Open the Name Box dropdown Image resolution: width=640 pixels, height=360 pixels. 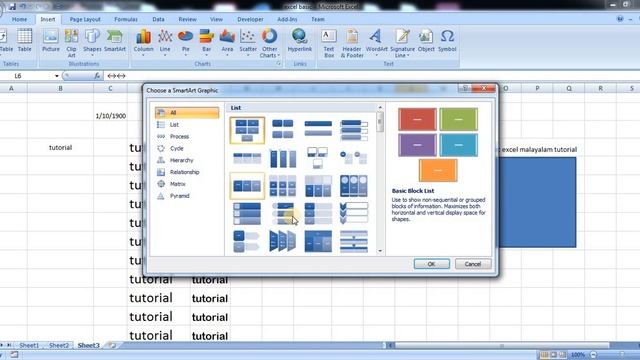[57, 76]
